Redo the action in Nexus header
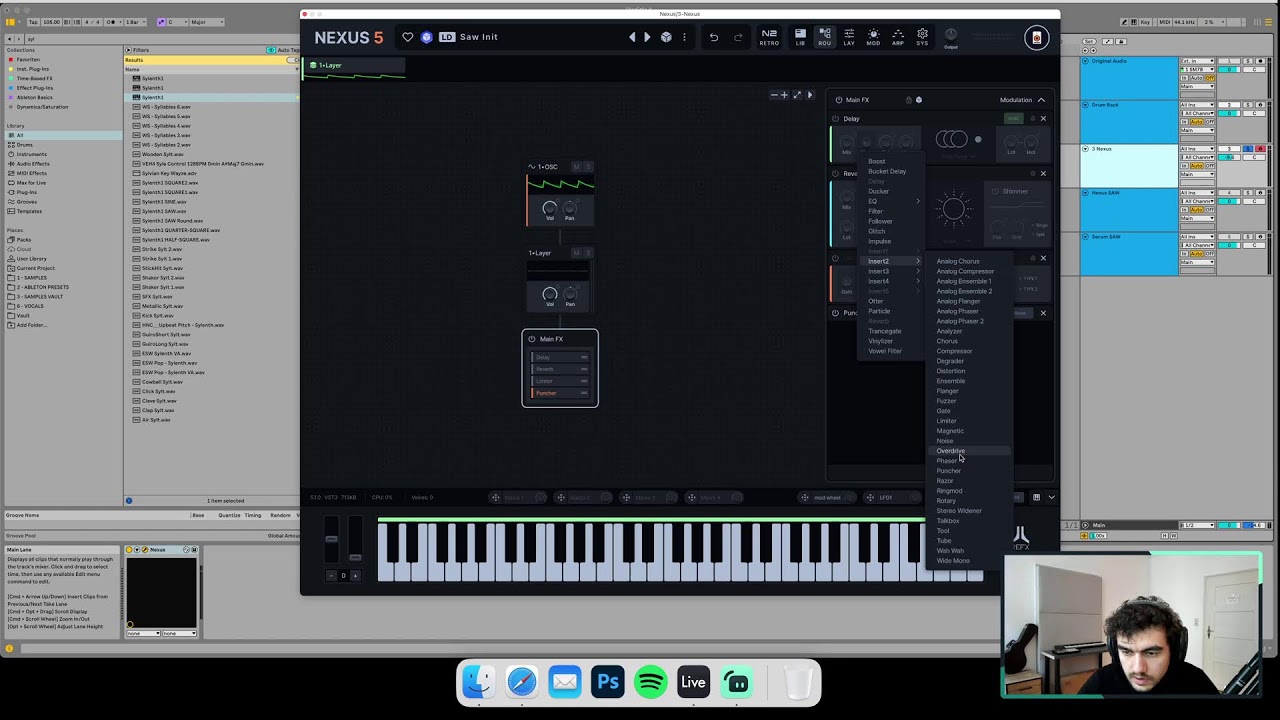 coord(738,37)
